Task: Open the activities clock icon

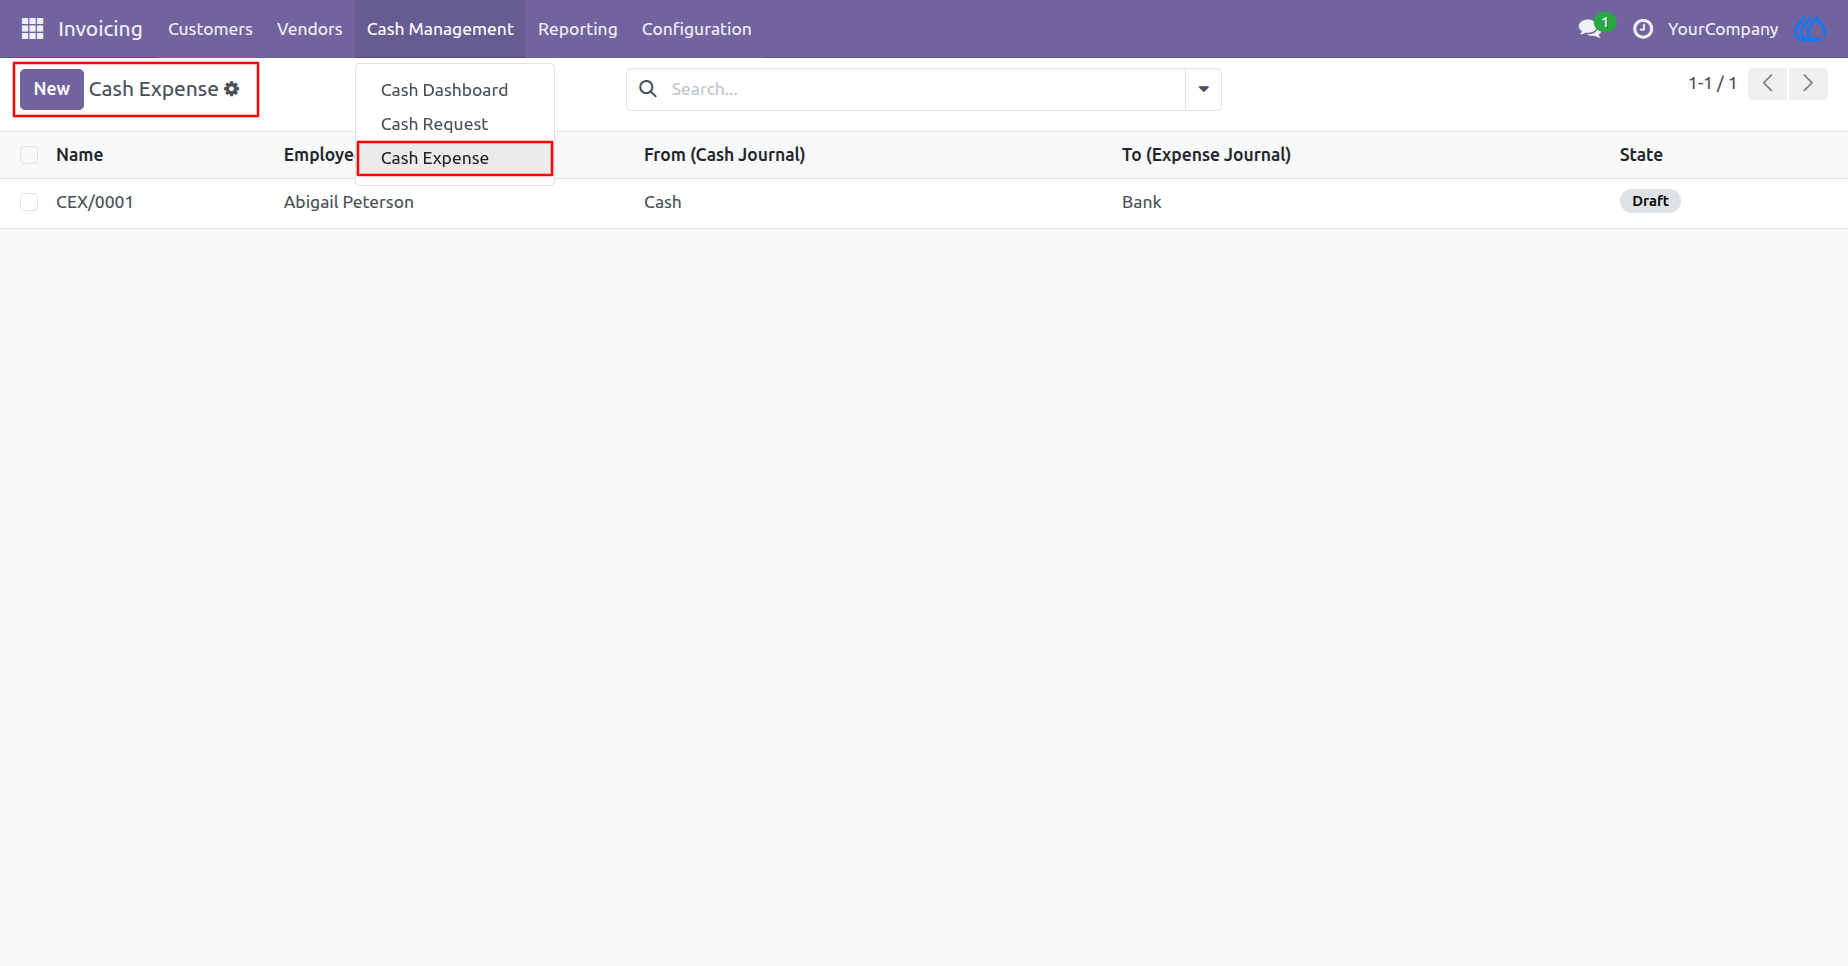Action: coord(1642,29)
